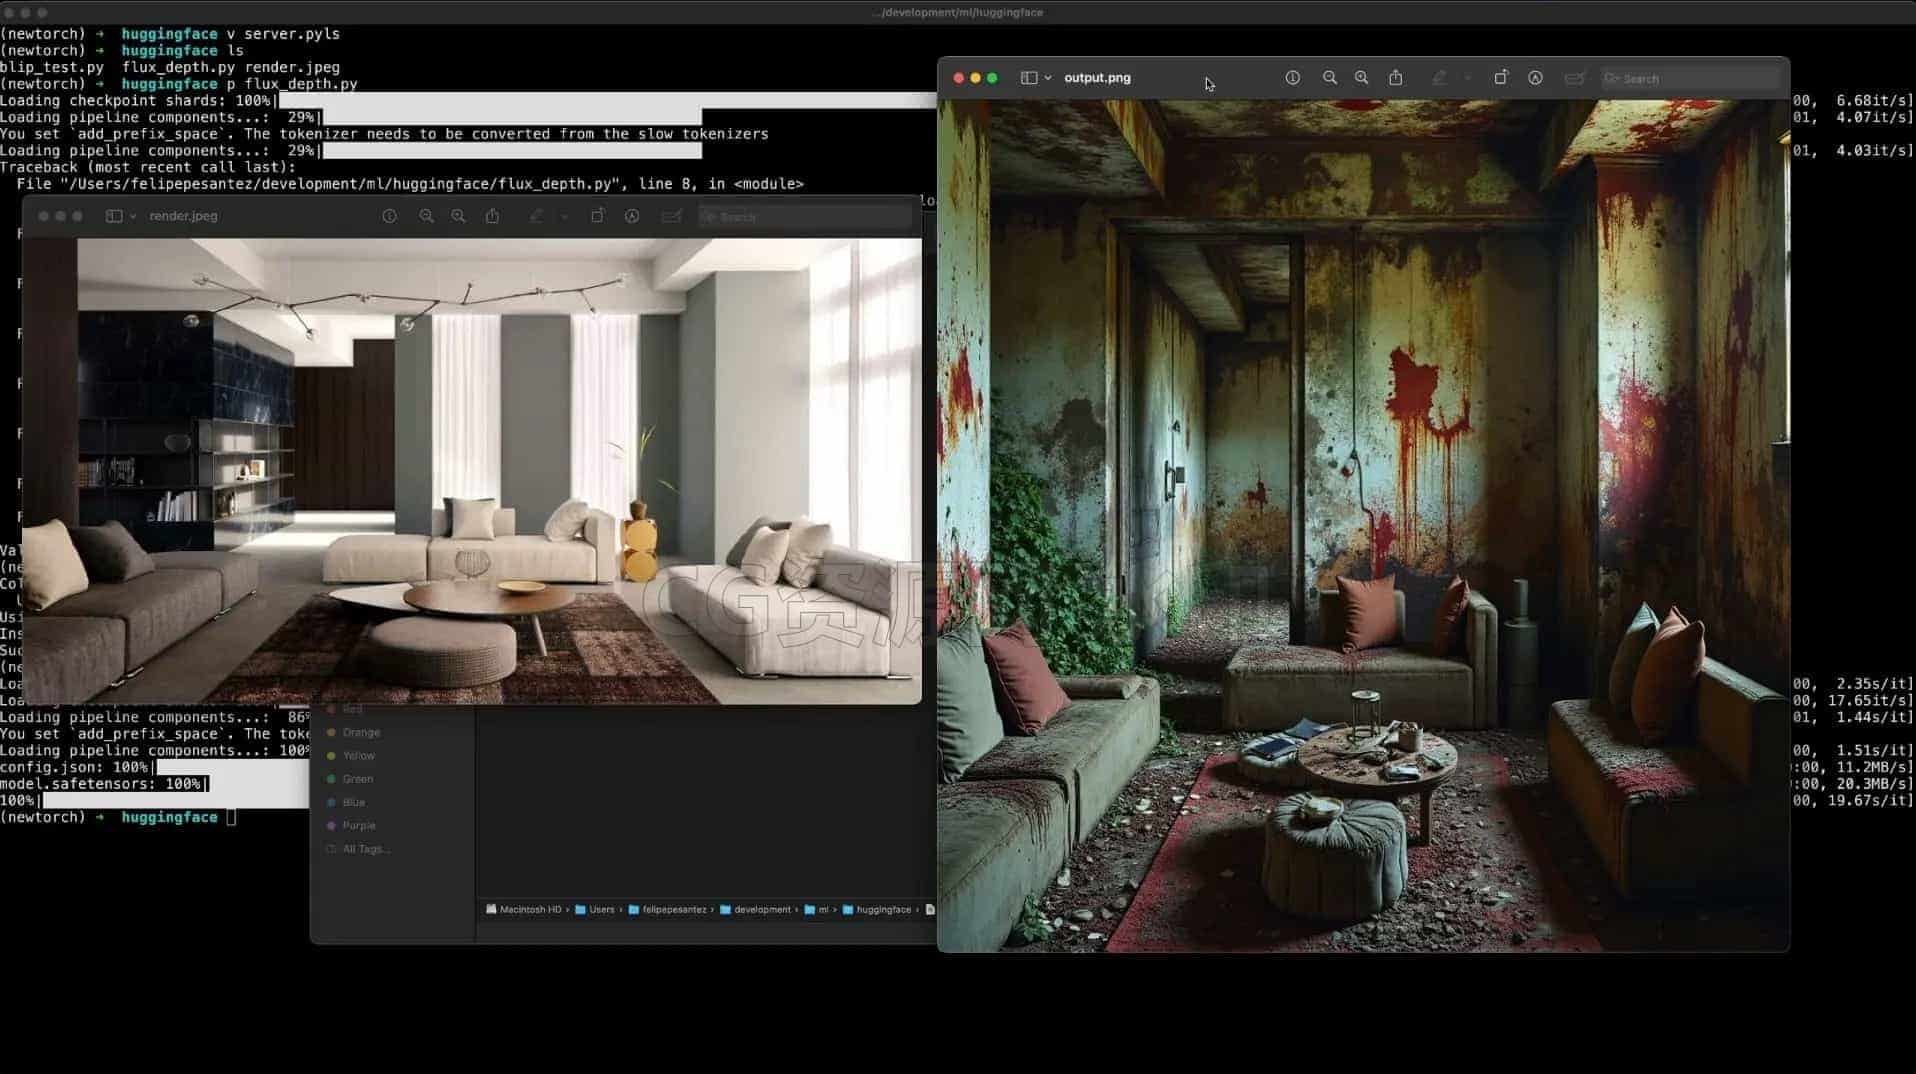Image resolution: width=1916 pixels, height=1074 pixels.
Task: Show info inspector in output.png window
Action: click(x=1292, y=78)
